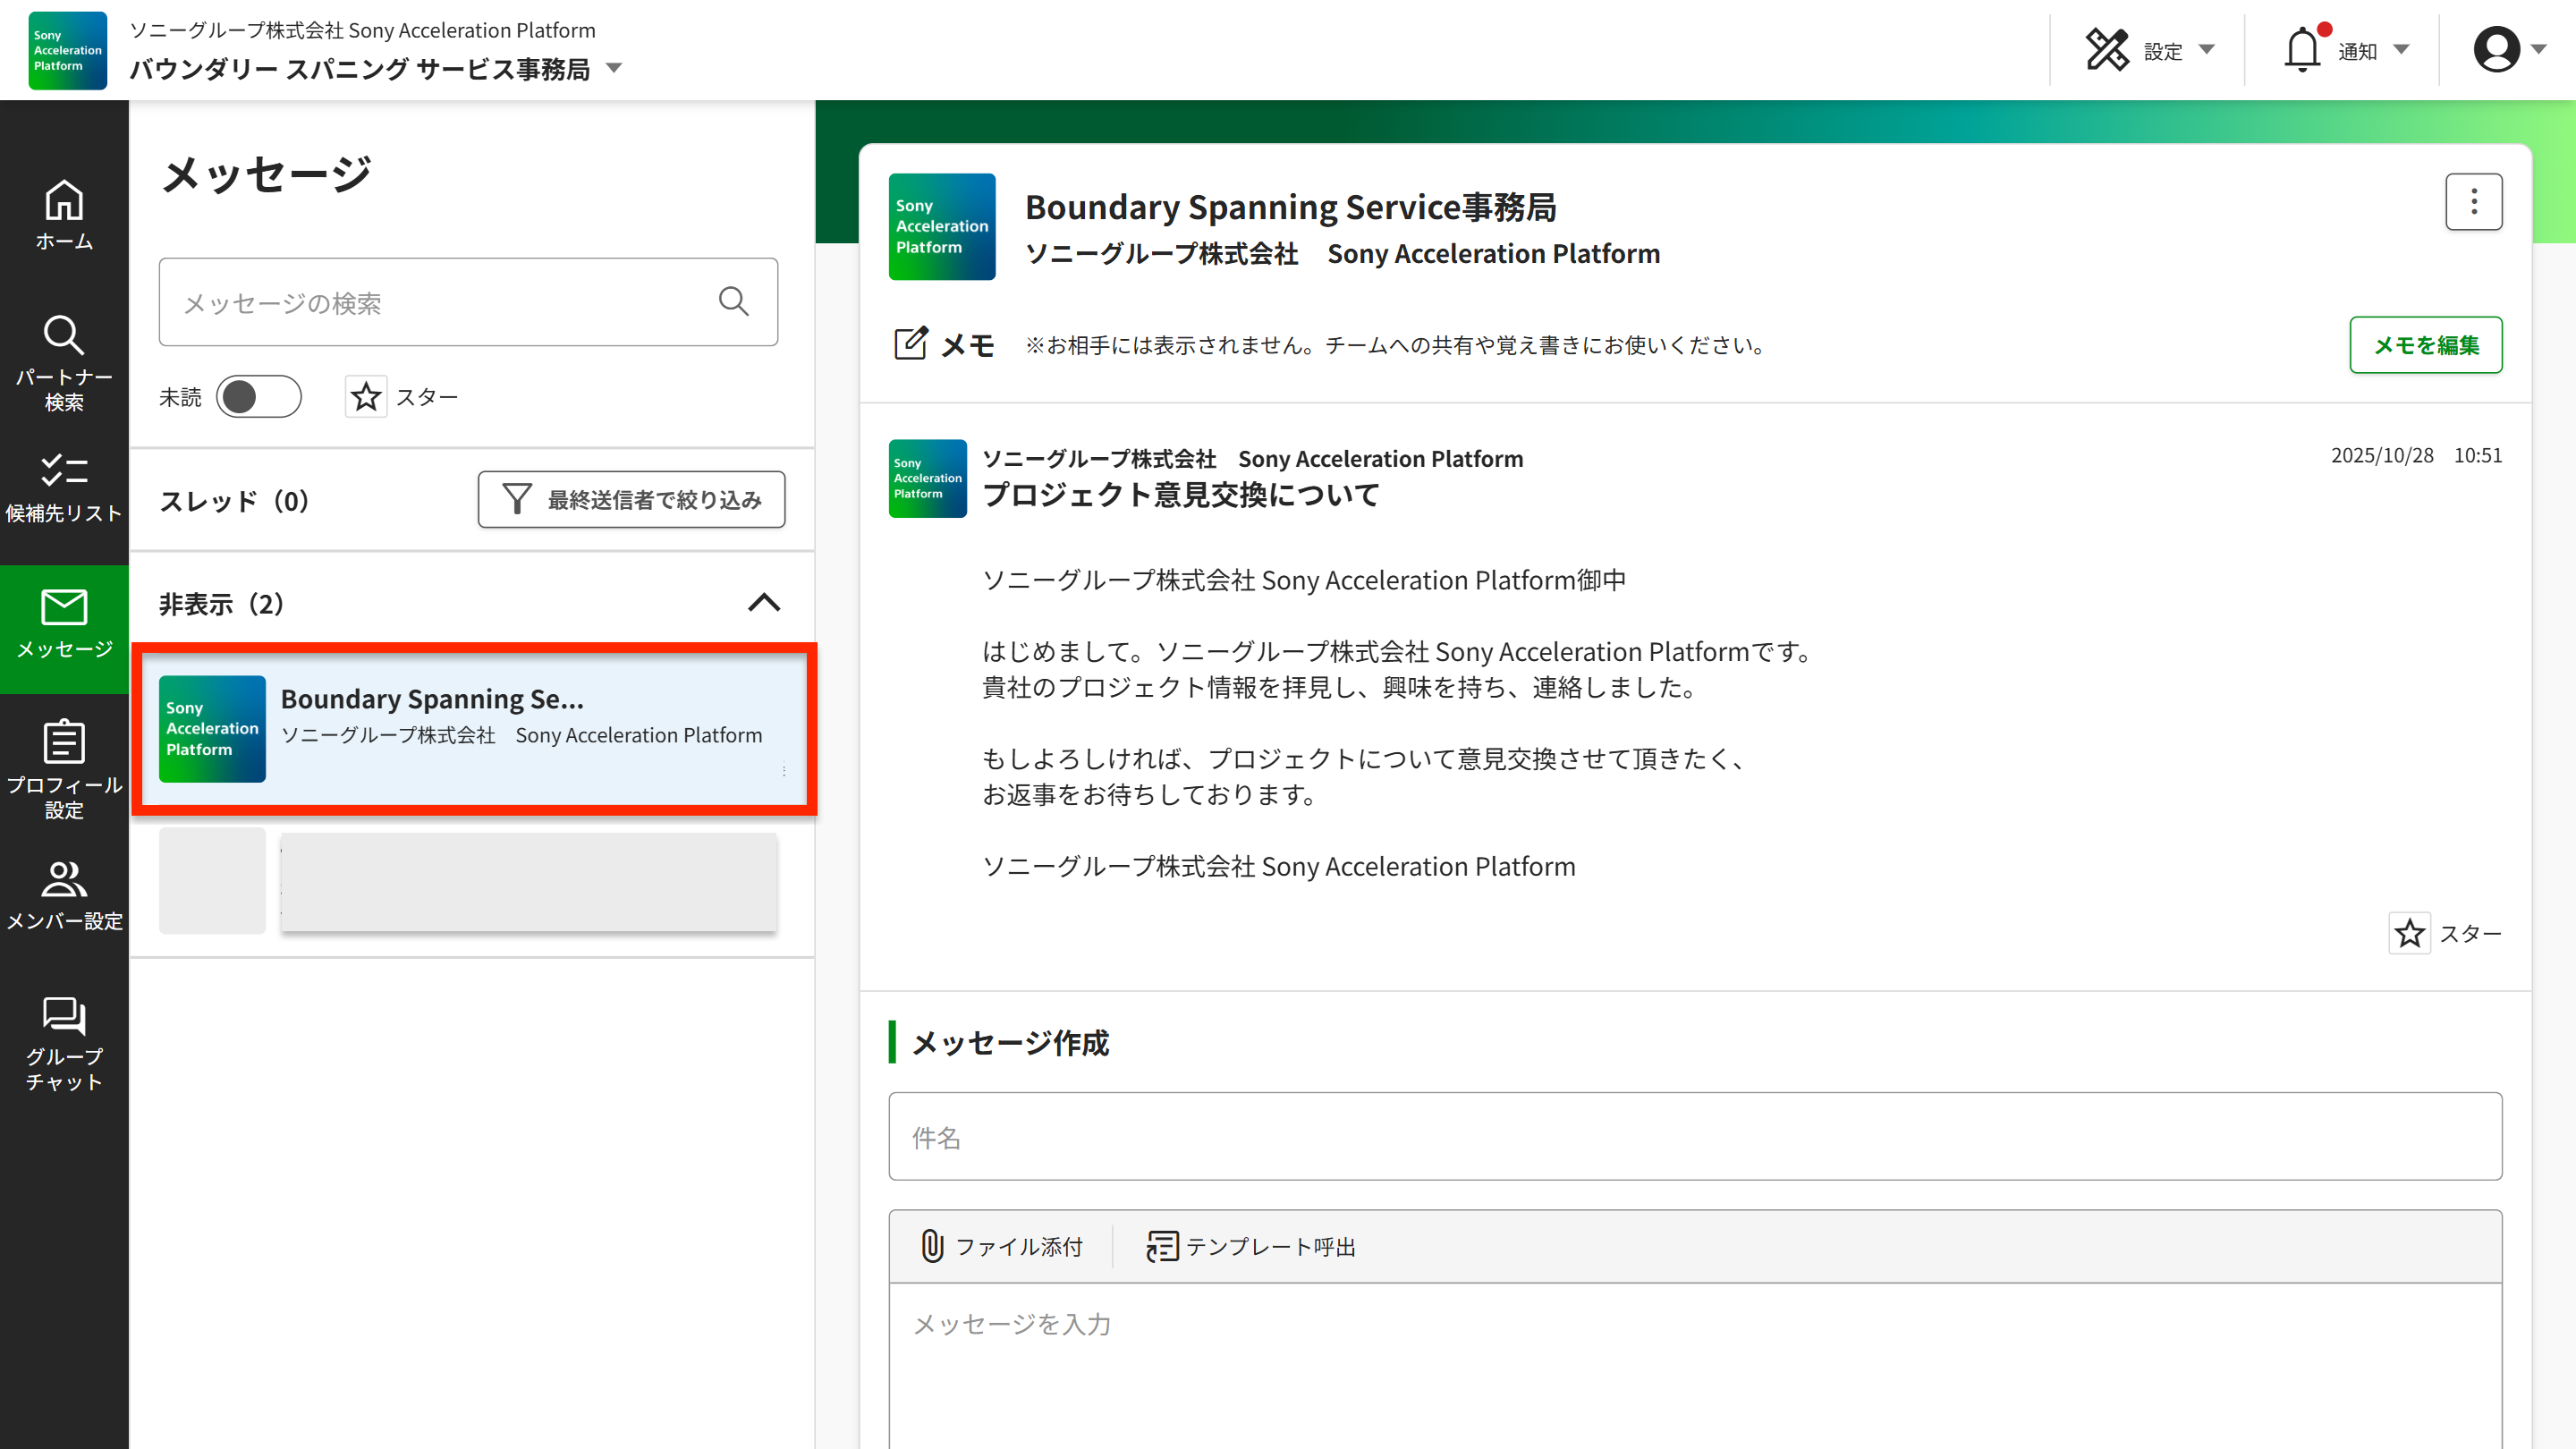Screen dimensions: 2576x1449
Task: Expand the user account menu
Action: 2509,50
